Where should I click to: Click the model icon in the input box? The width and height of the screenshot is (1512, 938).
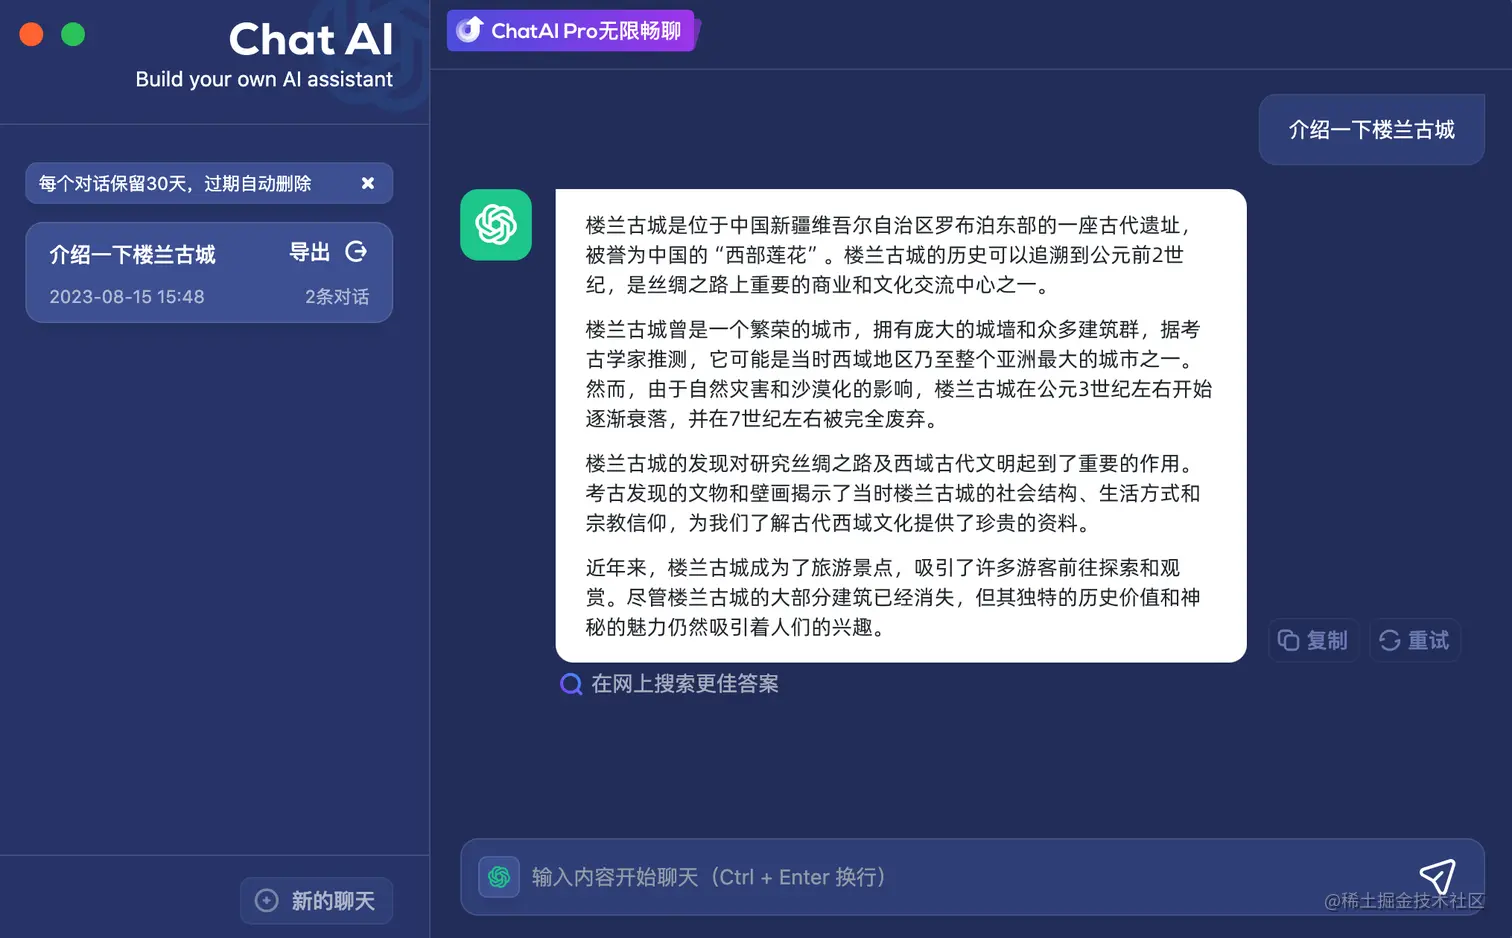[x=499, y=877]
